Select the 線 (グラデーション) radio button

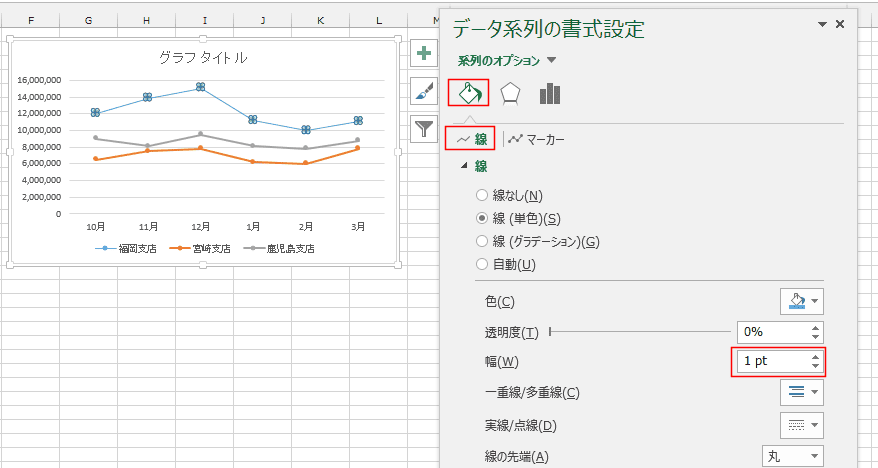[x=482, y=241]
